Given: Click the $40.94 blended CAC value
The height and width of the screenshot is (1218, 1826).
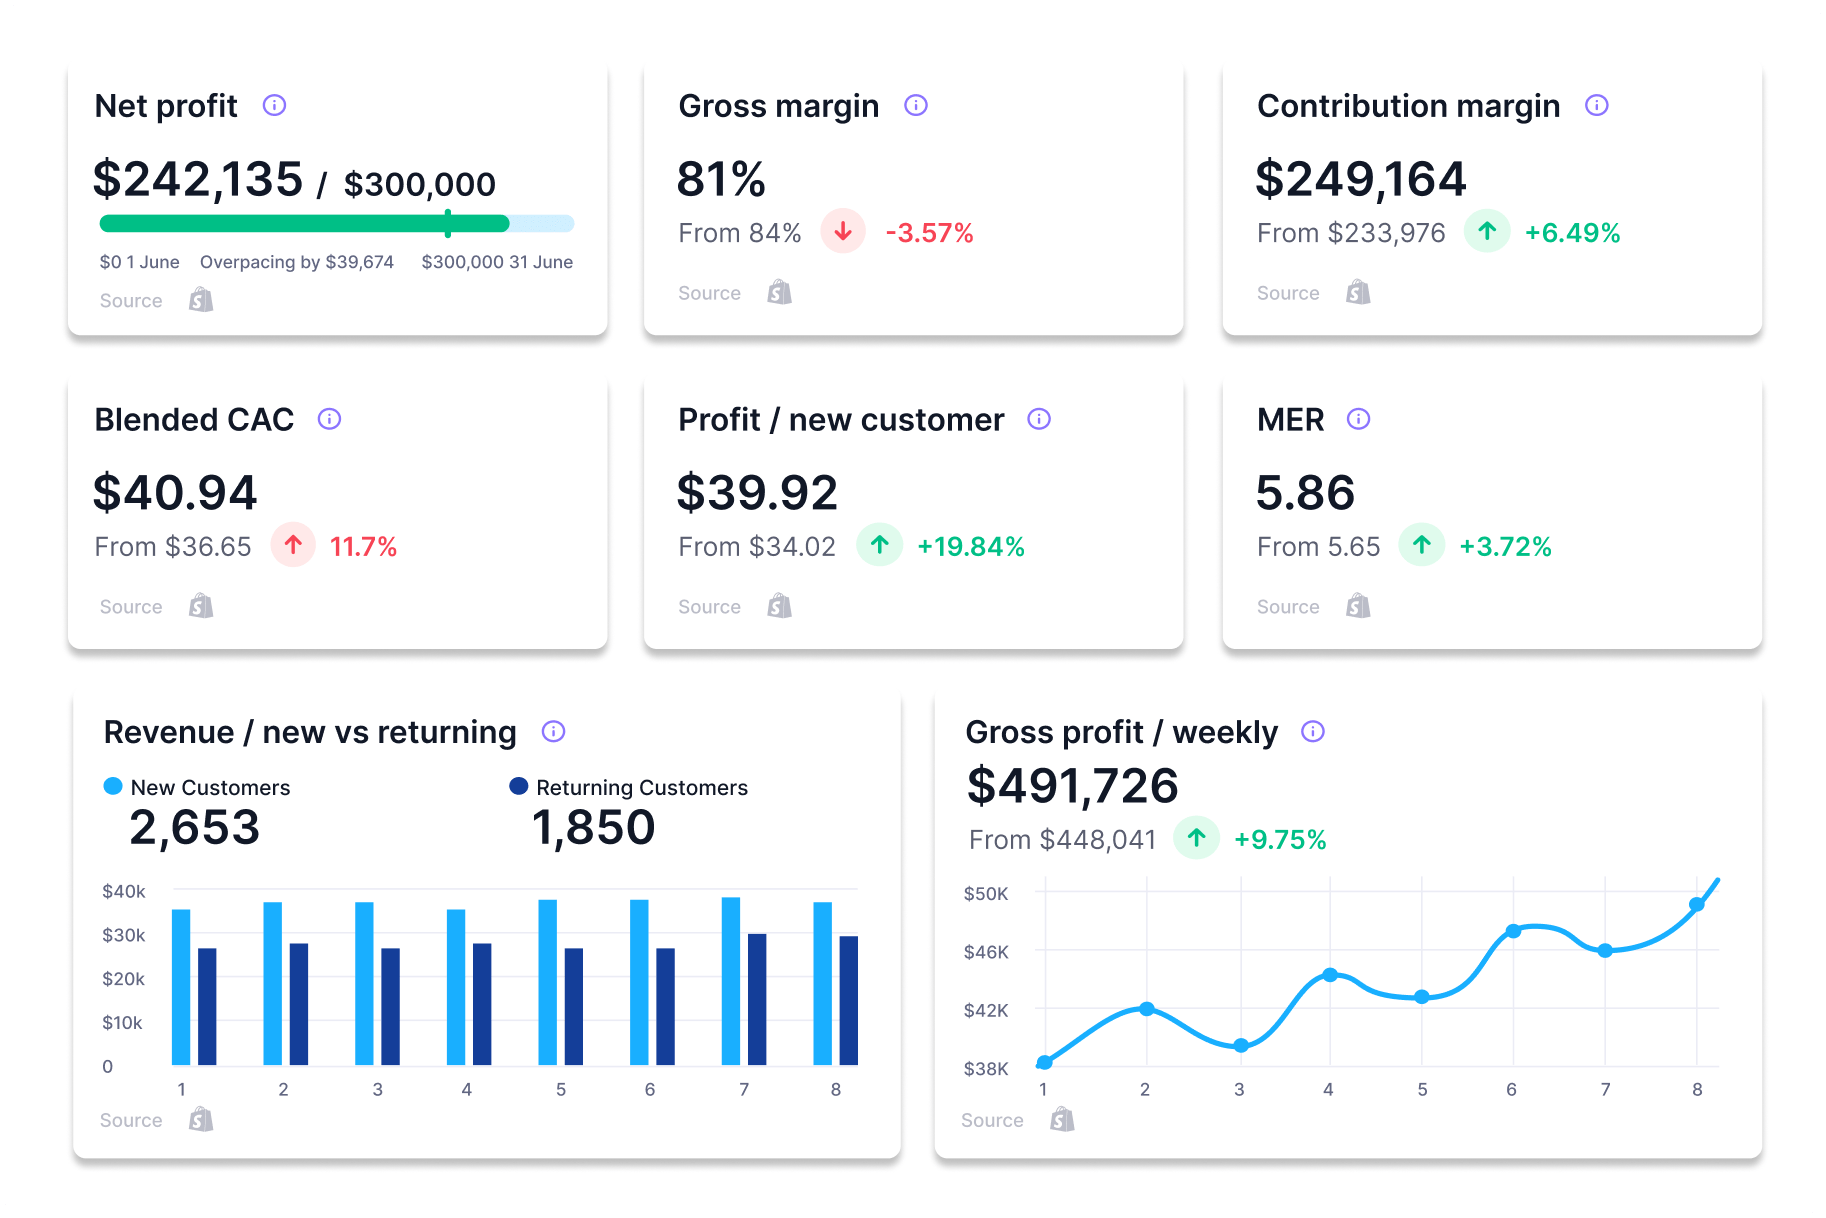Looking at the screenshot, I should click(x=175, y=493).
